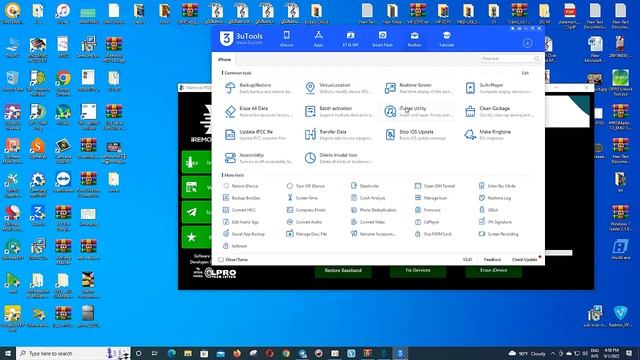Open the Screen Time tool
This screenshot has width=640, height=360.
pos(302,198)
